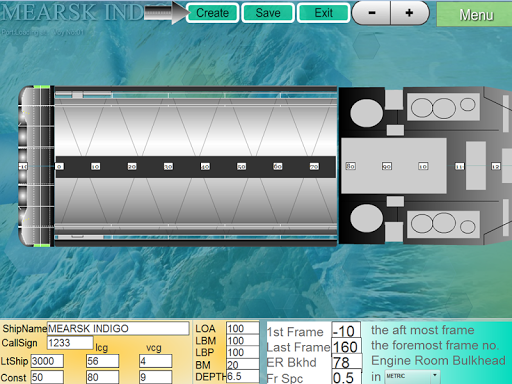Edit the ShipName field

click(x=118, y=328)
